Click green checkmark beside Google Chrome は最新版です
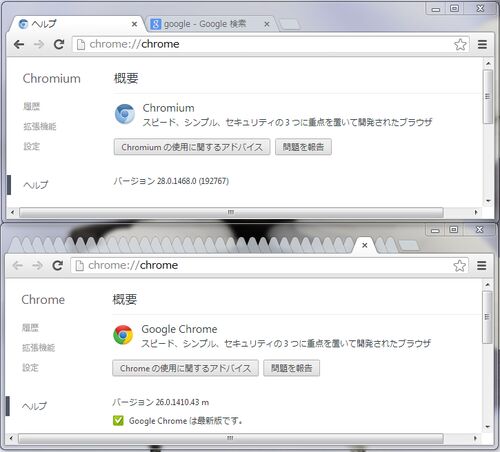Image resolution: width=500 pixels, height=452 pixels. pyautogui.click(x=118, y=421)
